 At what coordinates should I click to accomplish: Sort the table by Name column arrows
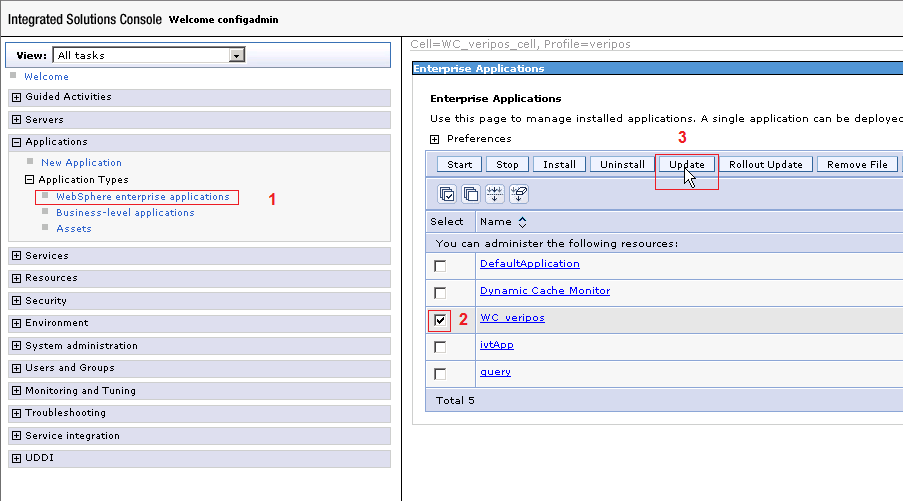point(522,222)
